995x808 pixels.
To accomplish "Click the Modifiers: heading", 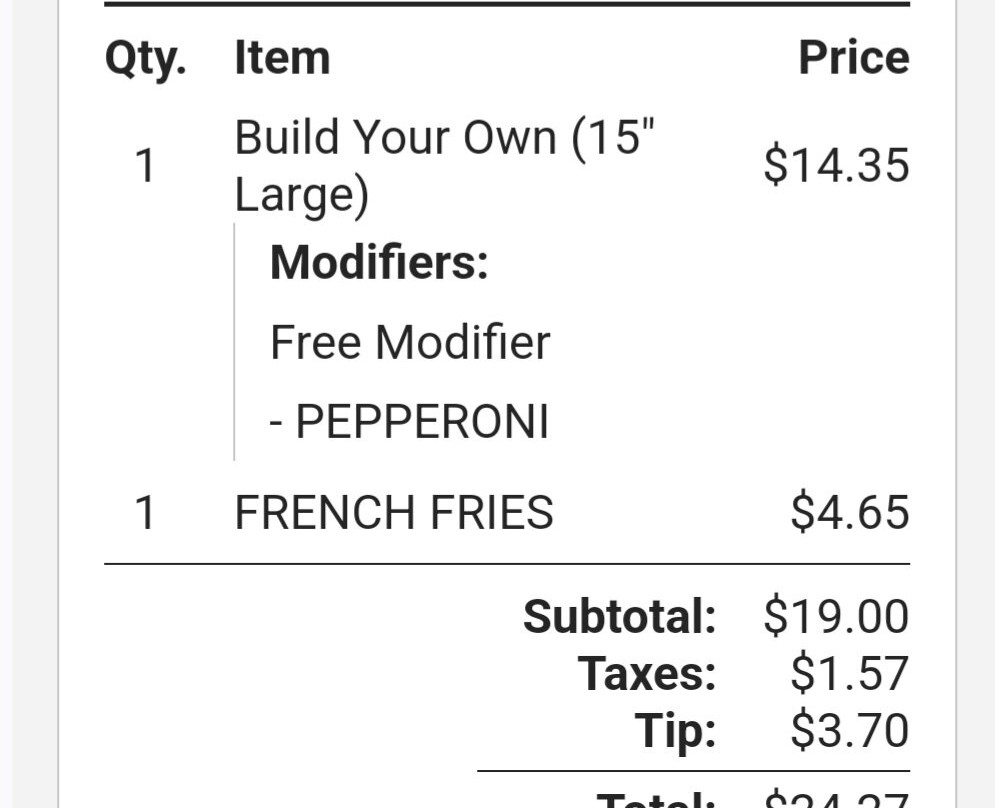I will [x=379, y=263].
